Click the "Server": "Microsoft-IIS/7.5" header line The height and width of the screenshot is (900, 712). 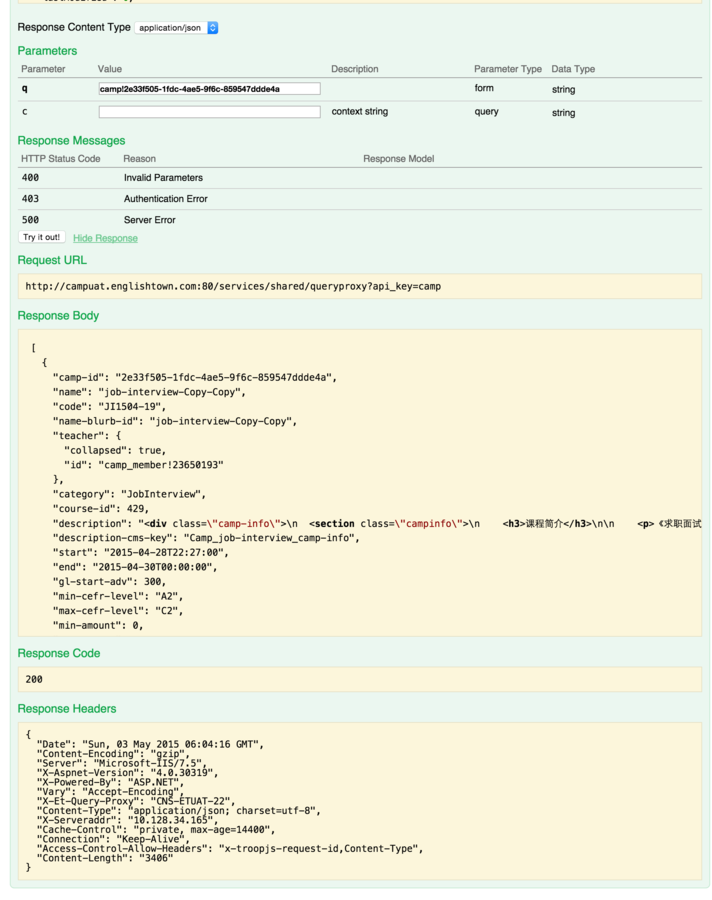coord(122,763)
